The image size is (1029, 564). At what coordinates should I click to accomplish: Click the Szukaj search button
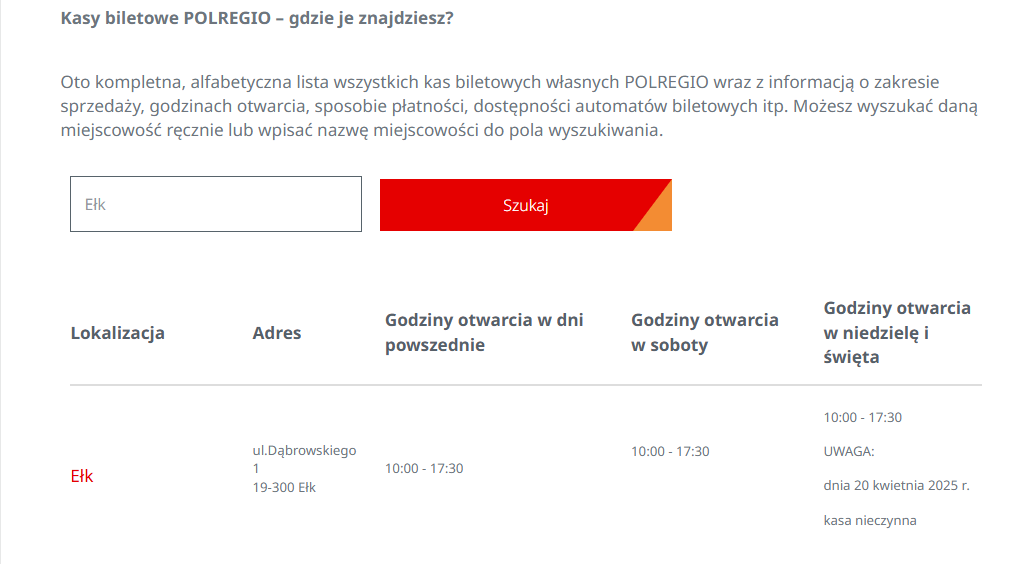[x=525, y=205]
